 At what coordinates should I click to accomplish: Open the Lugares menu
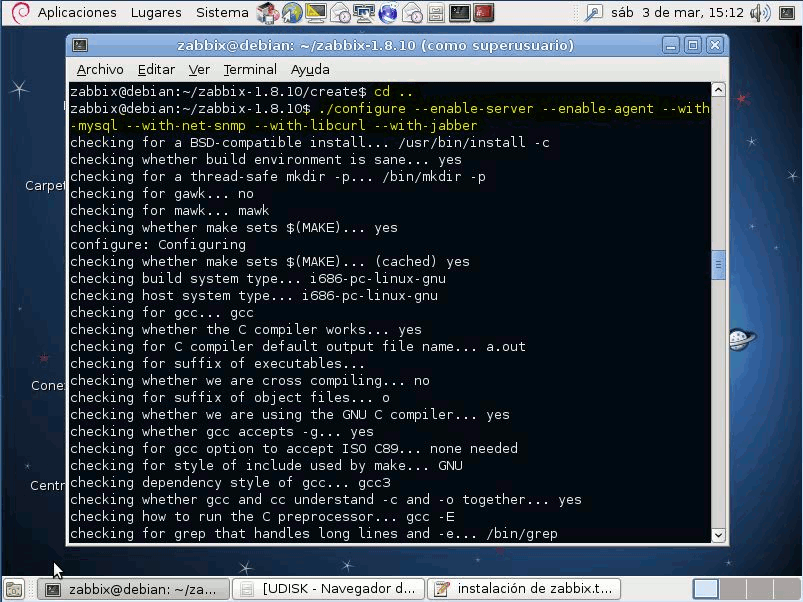click(x=155, y=13)
